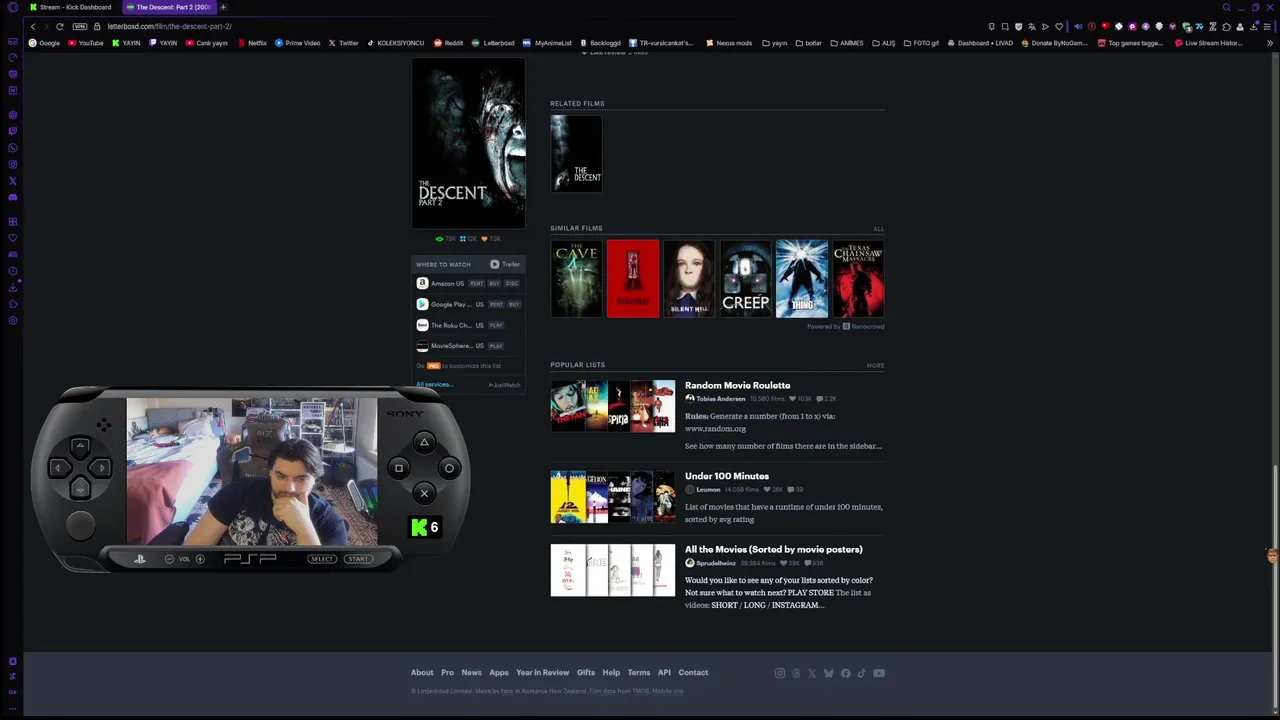Open the MyAnimeList bookmark
Viewport: 1280px width, 720px height.
coord(547,43)
